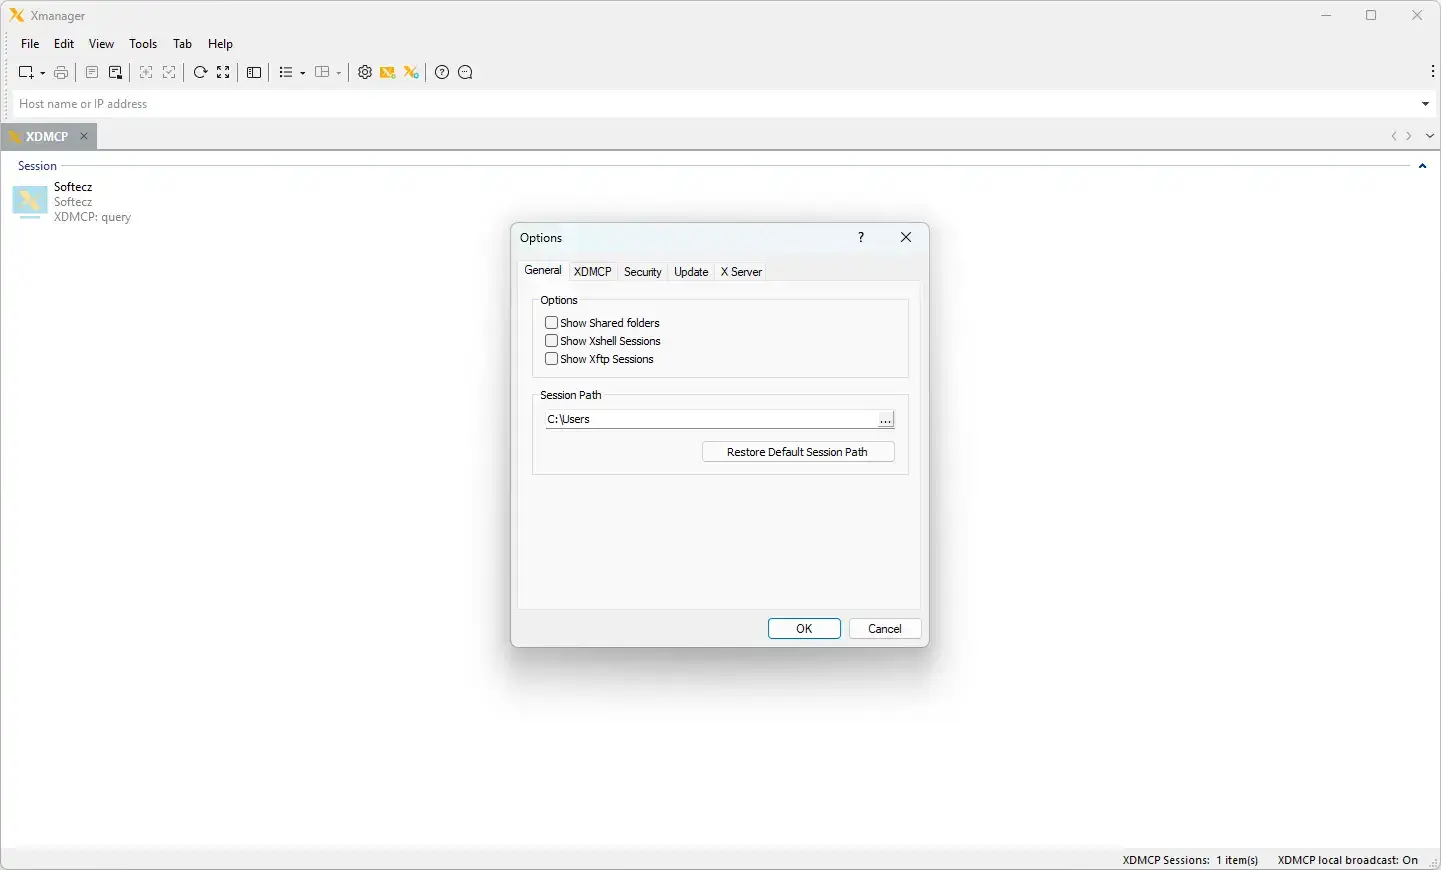The width and height of the screenshot is (1441, 870).
Task: Browse for session path with the ellipsis button
Action: (886, 420)
